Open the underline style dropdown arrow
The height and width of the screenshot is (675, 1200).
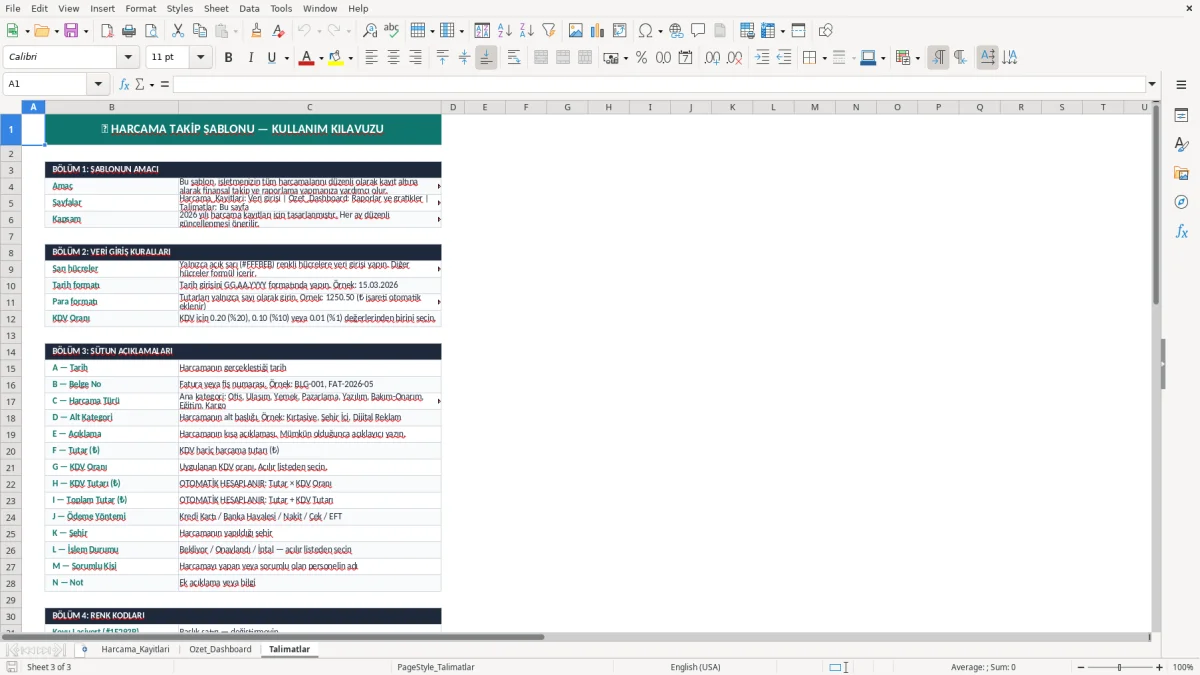(x=287, y=58)
